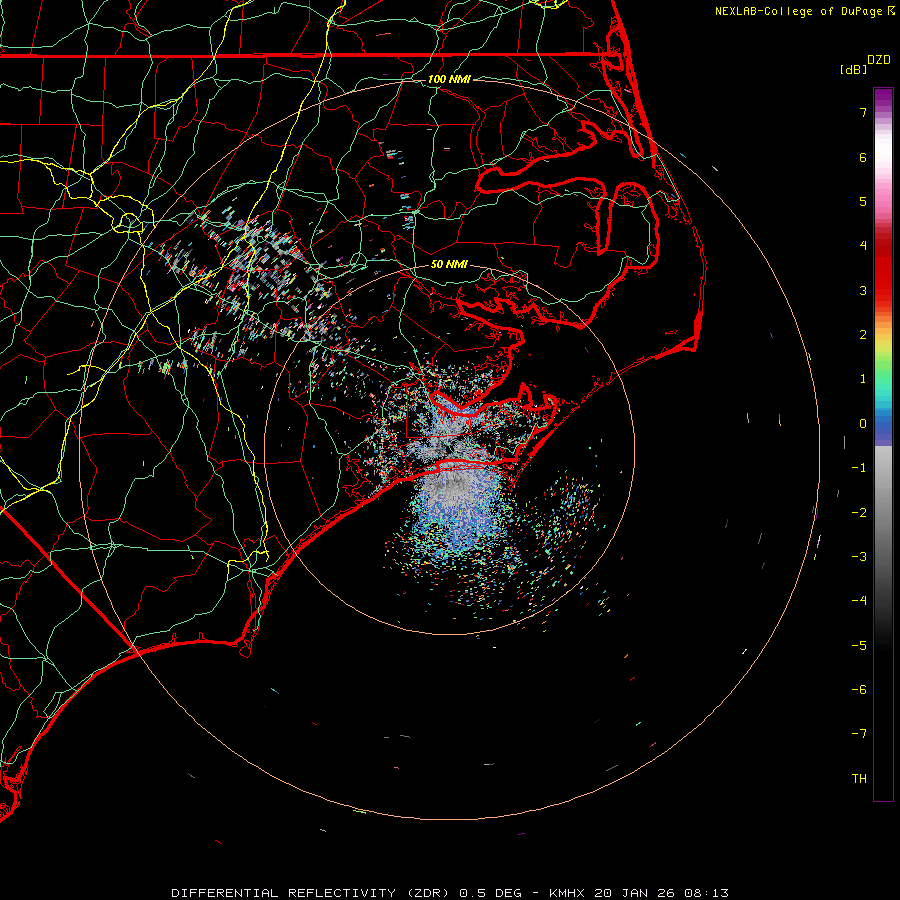
Task: Click the -4 value on the dB scale
Action: click(x=859, y=601)
